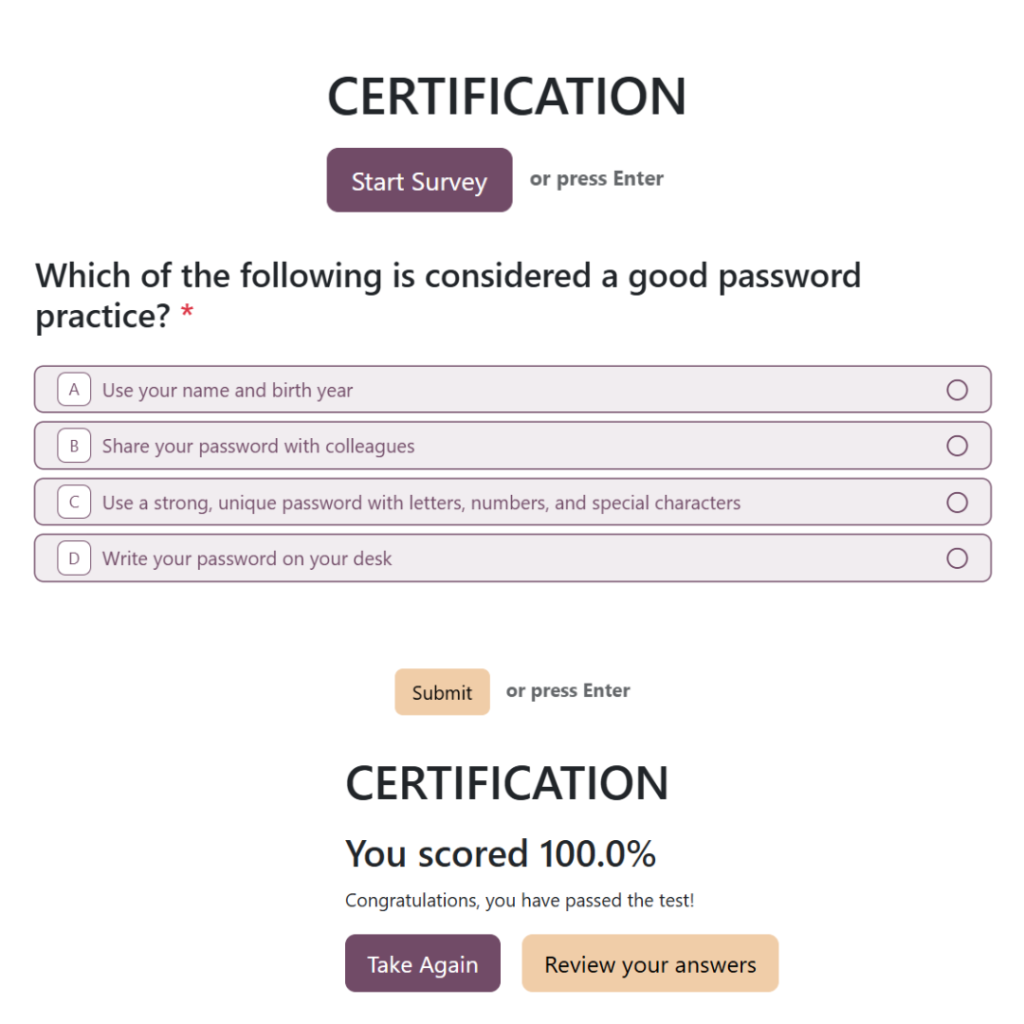Click the letter A key badge
The height and width of the screenshot is (1024, 1024).
coord(74,390)
